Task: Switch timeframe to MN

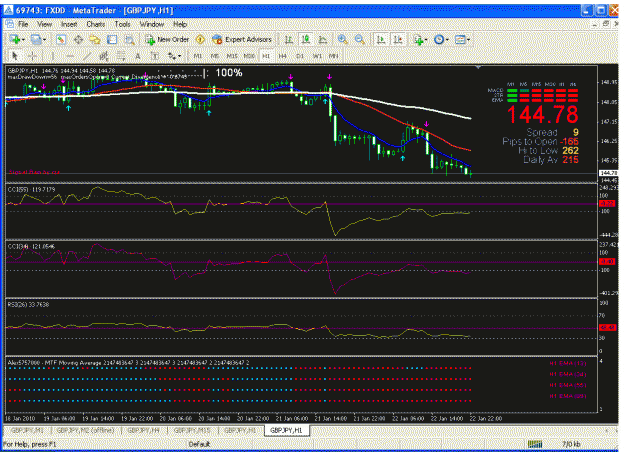Action: [333, 56]
